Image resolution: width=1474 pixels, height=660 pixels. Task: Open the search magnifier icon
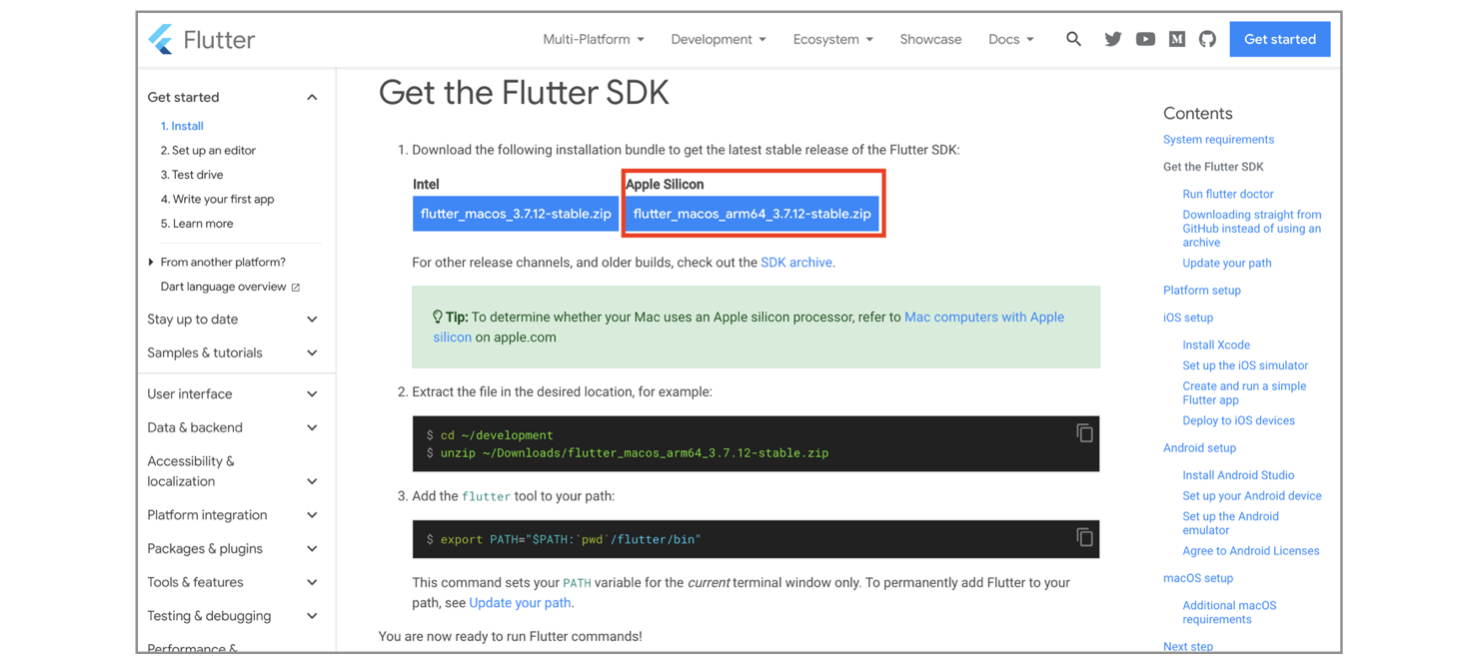(x=1073, y=39)
